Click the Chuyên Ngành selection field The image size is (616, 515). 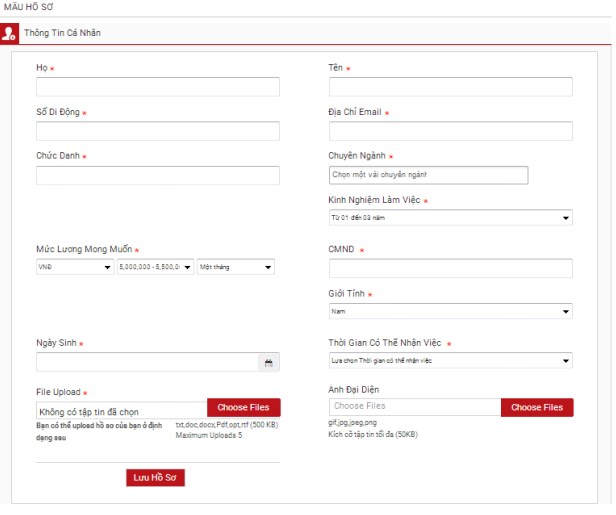[428, 175]
